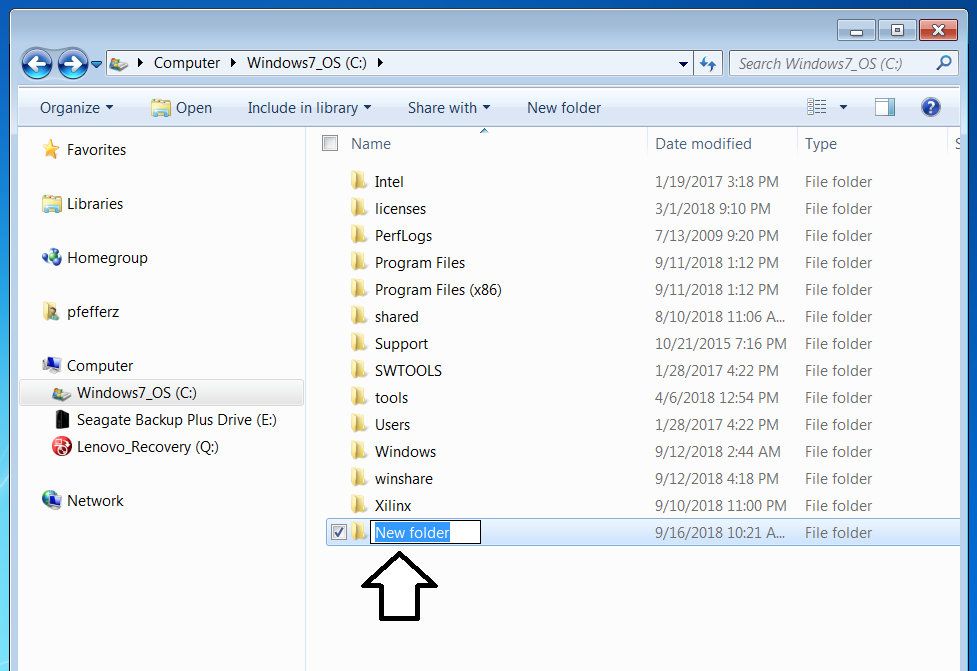The image size is (977, 671).
Task: Click the Open toolbar button
Action: (x=181, y=108)
